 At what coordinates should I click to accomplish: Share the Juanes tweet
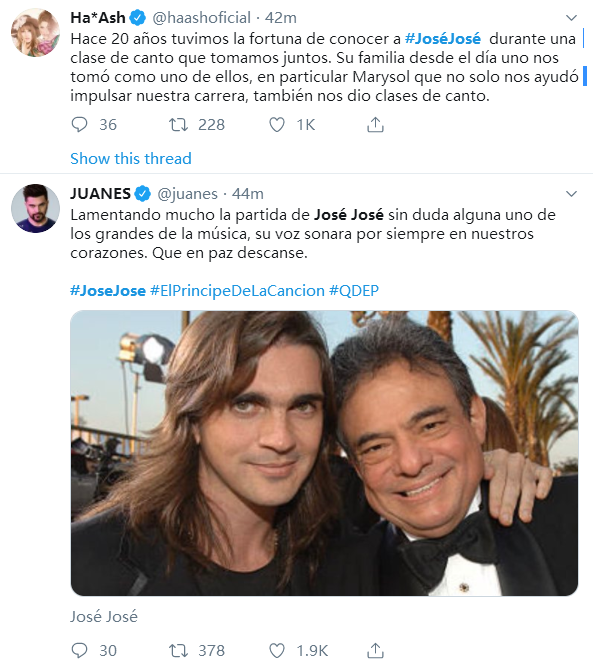(x=375, y=650)
